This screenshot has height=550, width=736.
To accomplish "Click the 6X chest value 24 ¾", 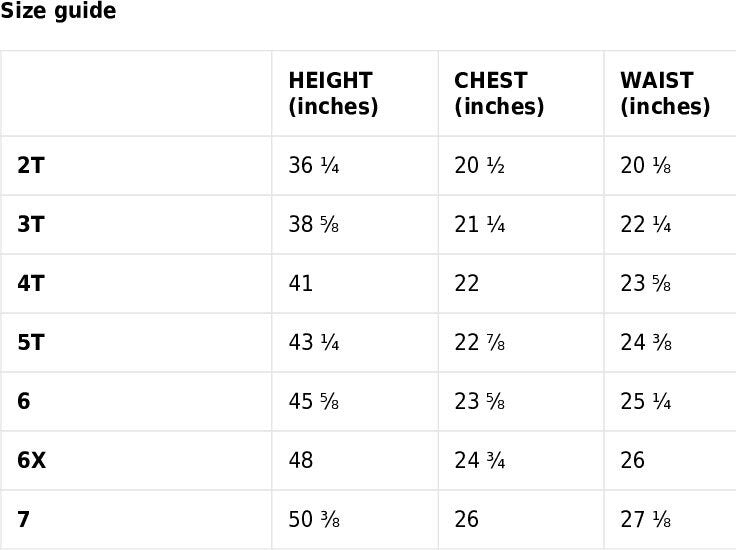I will [x=480, y=461].
